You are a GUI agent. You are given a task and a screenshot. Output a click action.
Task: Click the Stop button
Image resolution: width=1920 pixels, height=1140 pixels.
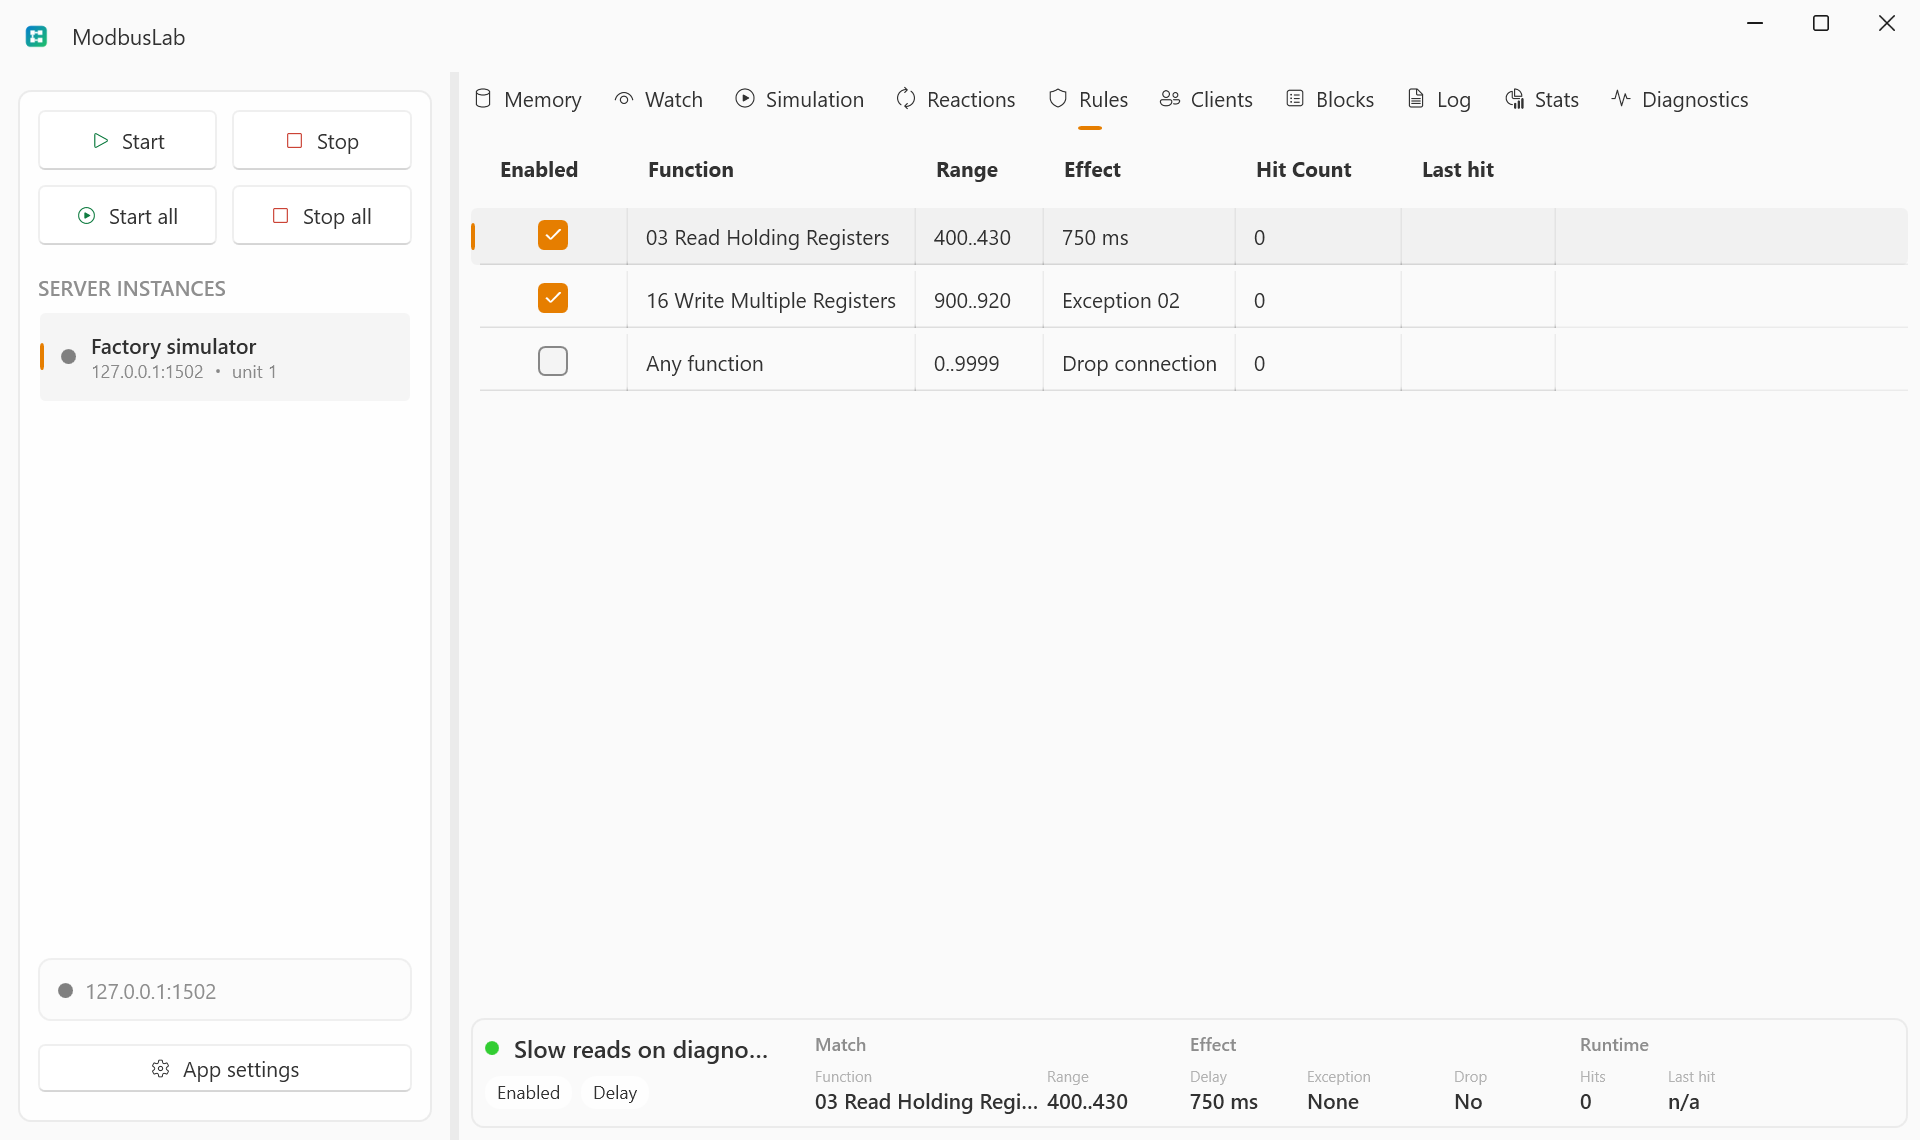pos(322,141)
